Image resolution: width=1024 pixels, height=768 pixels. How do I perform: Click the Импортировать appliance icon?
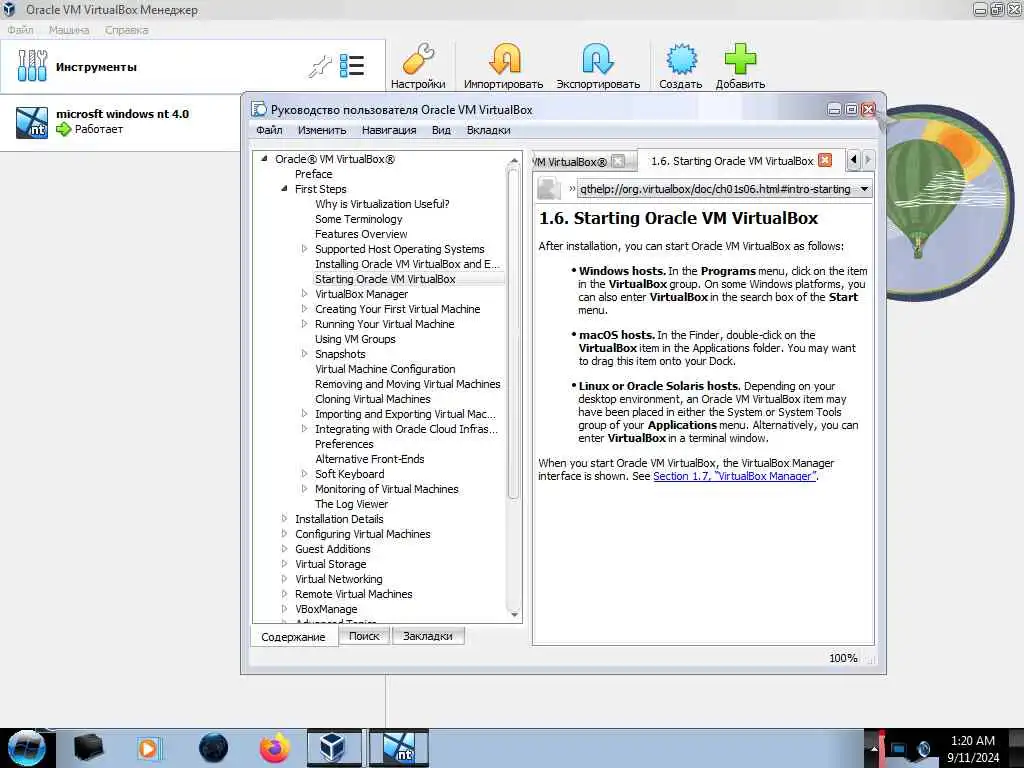pyautogui.click(x=504, y=59)
